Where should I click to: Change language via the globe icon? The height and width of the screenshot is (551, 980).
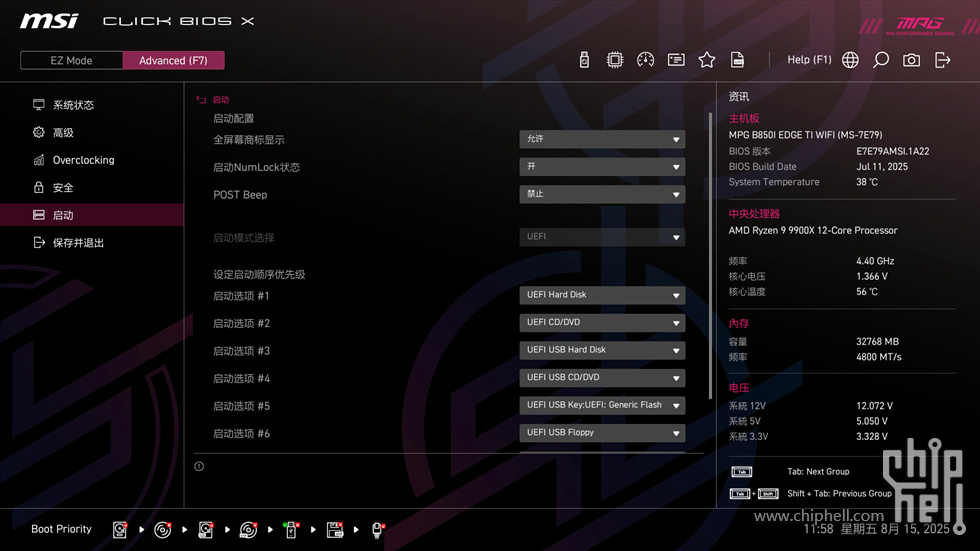(x=850, y=60)
